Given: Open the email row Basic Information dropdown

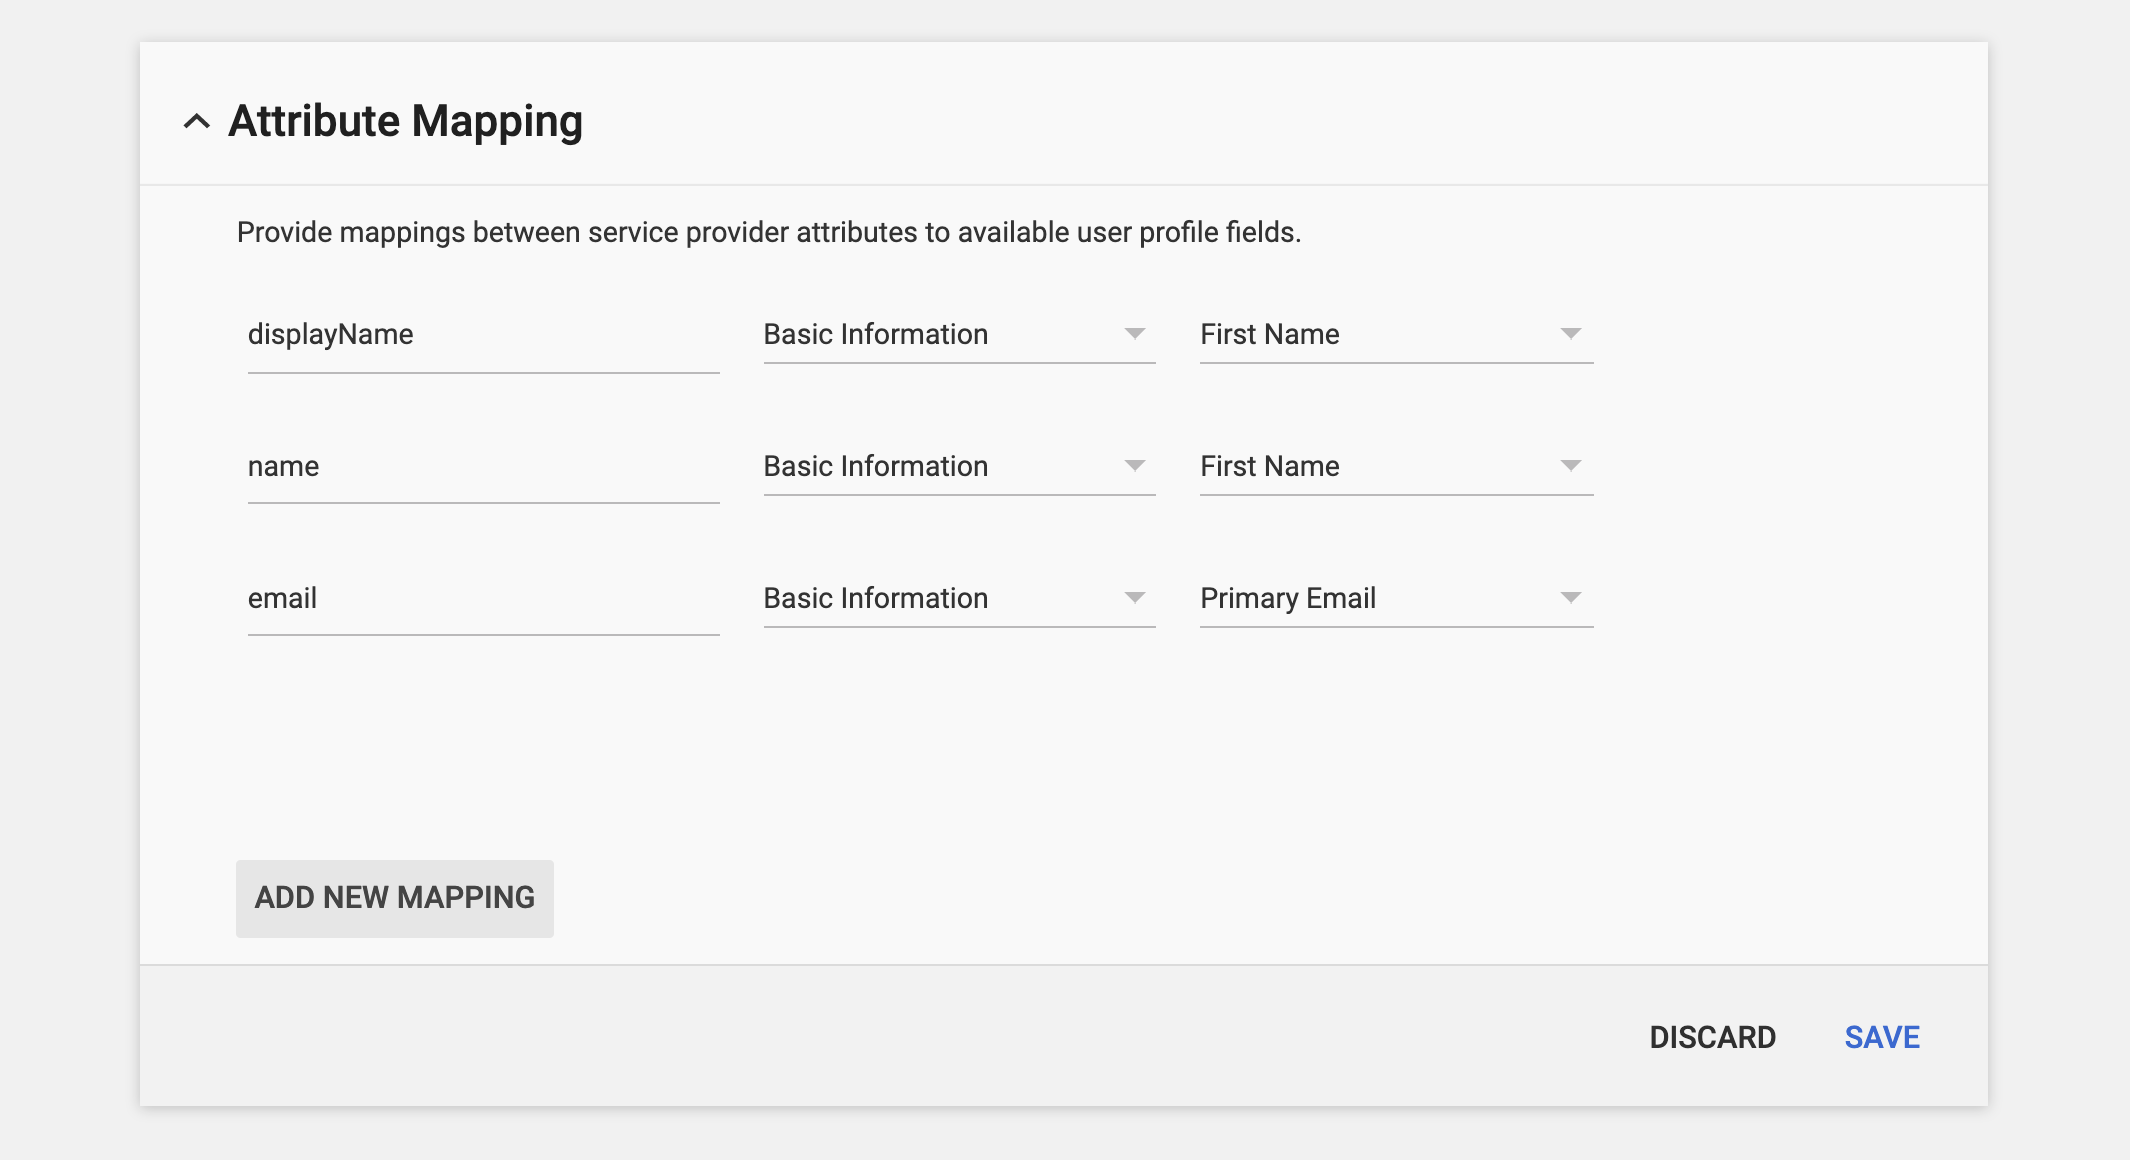Looking at the screenshot, I should [938, 599].
